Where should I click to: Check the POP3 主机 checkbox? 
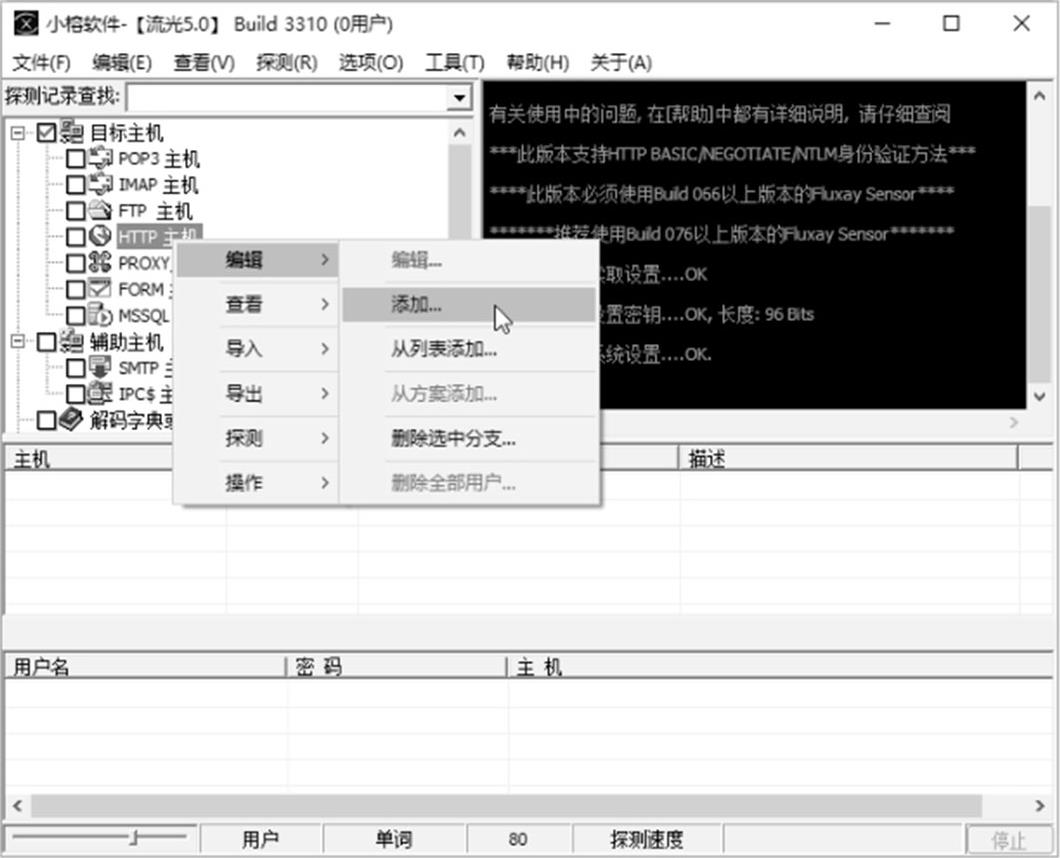point(76,159)
